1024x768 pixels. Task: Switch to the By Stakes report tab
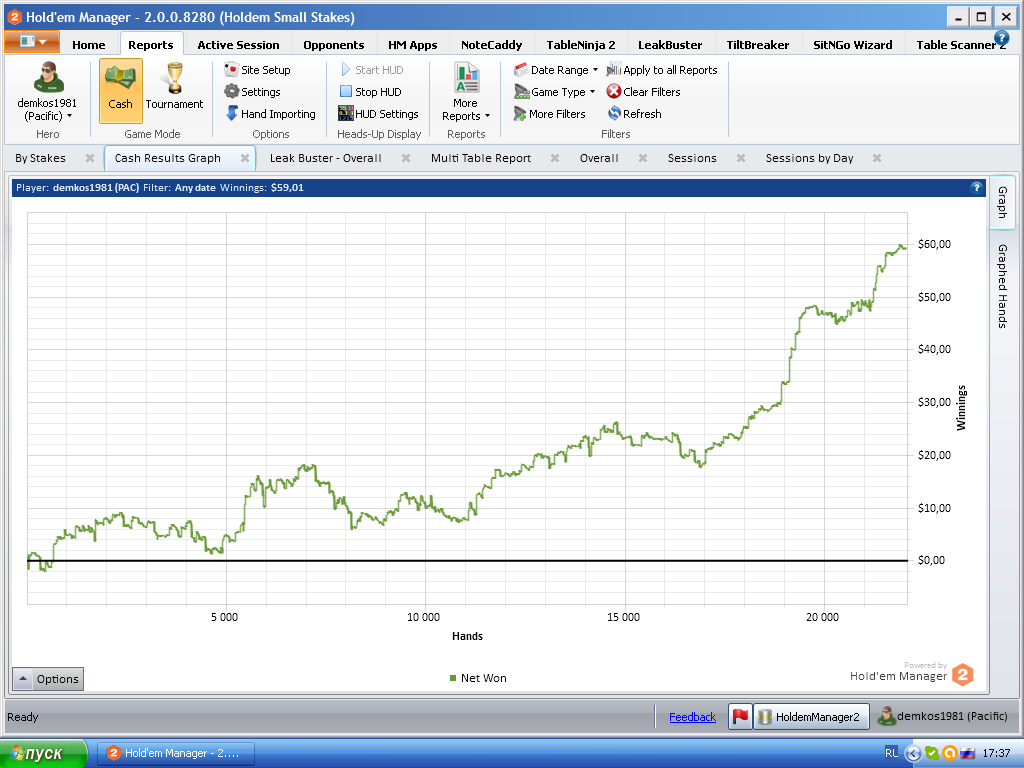coord(40,158)
